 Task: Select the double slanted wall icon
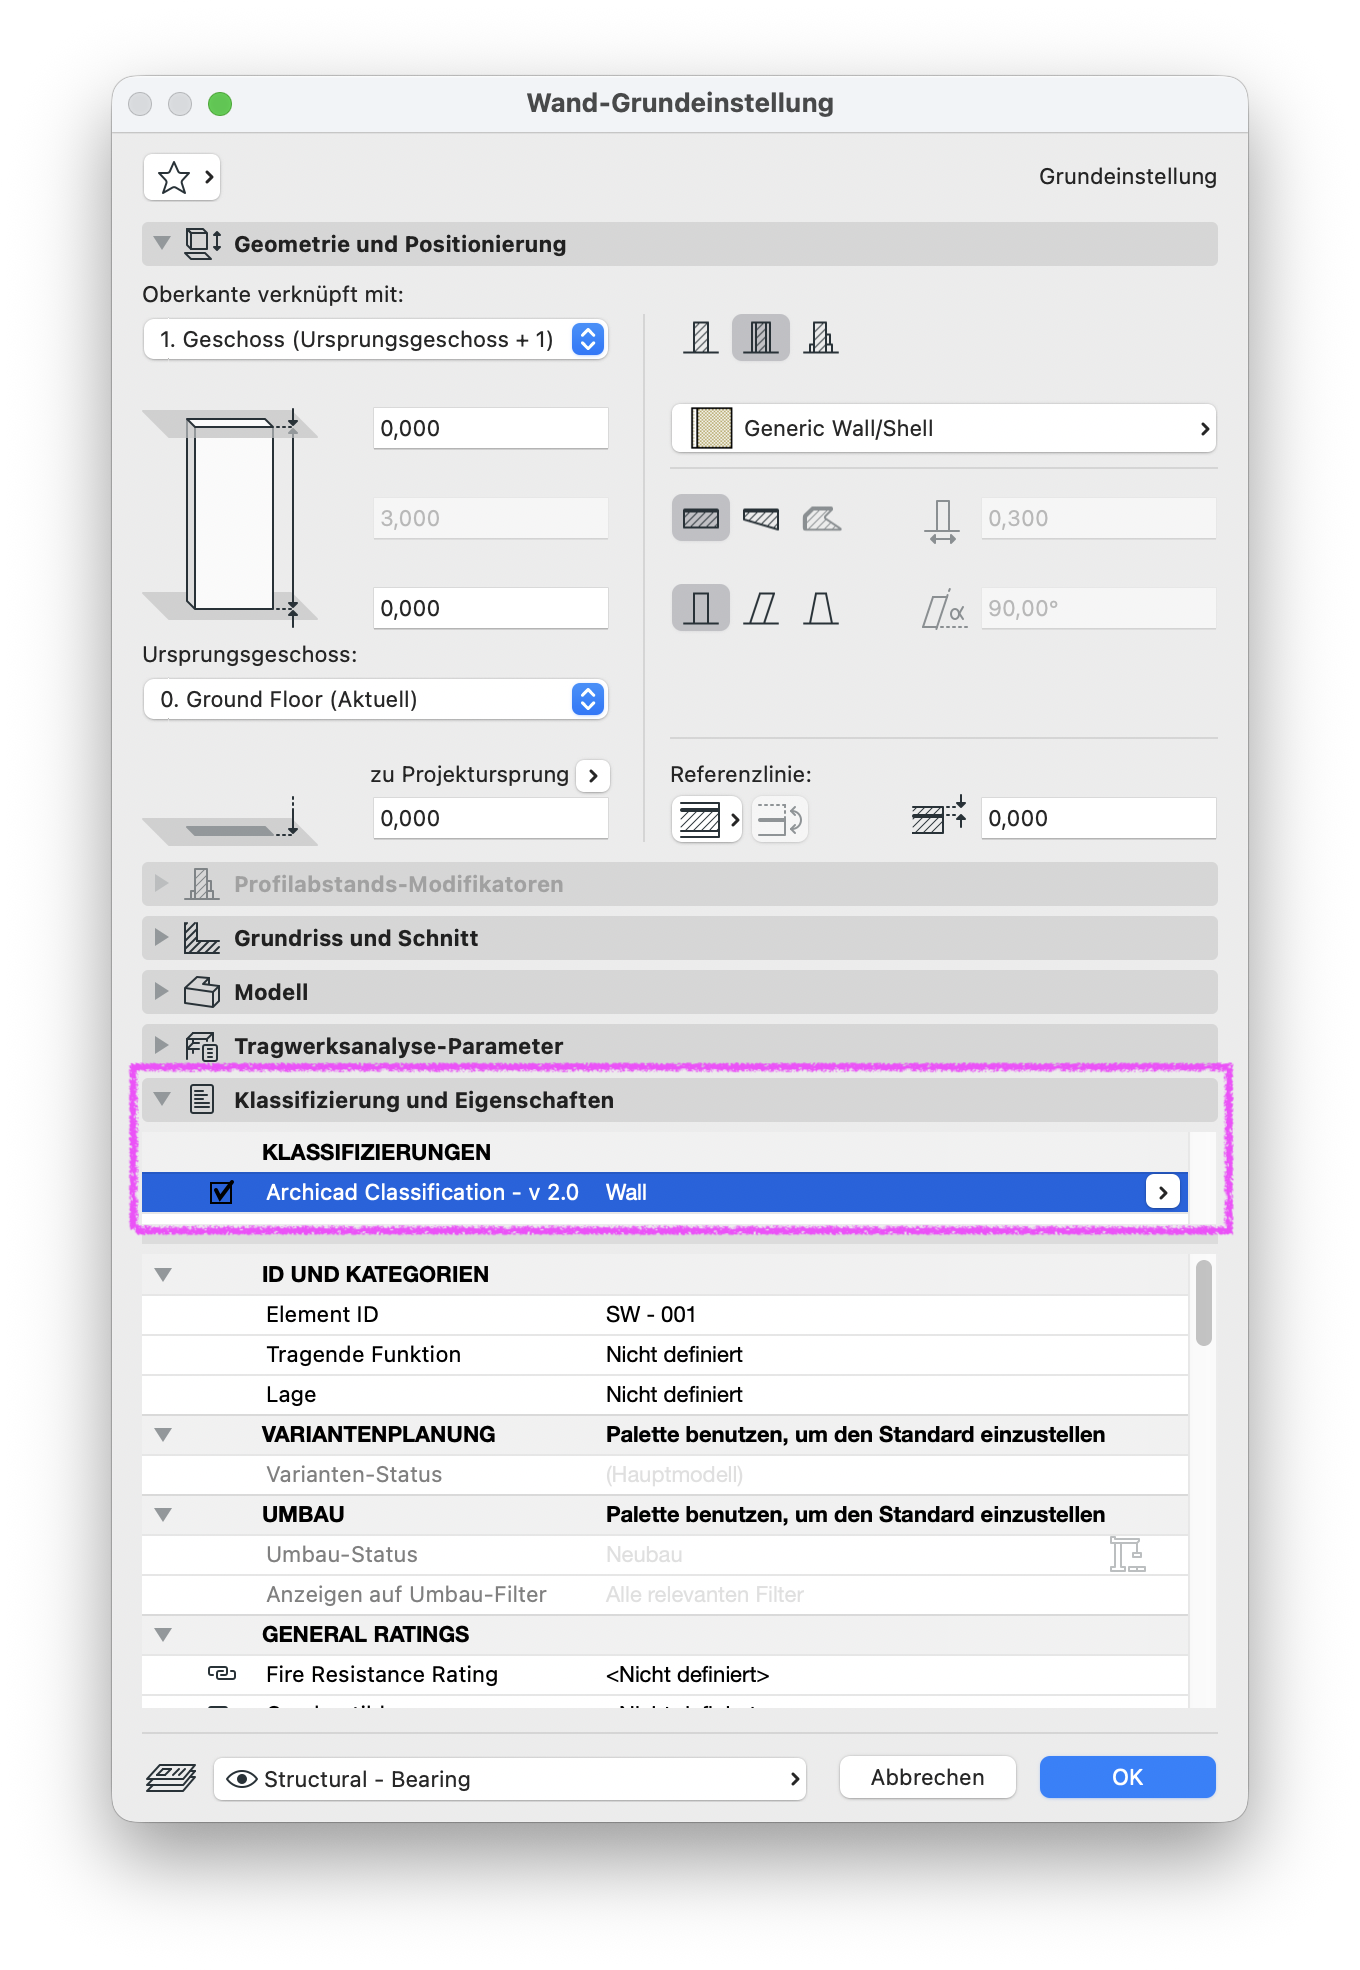coord(821,608)
